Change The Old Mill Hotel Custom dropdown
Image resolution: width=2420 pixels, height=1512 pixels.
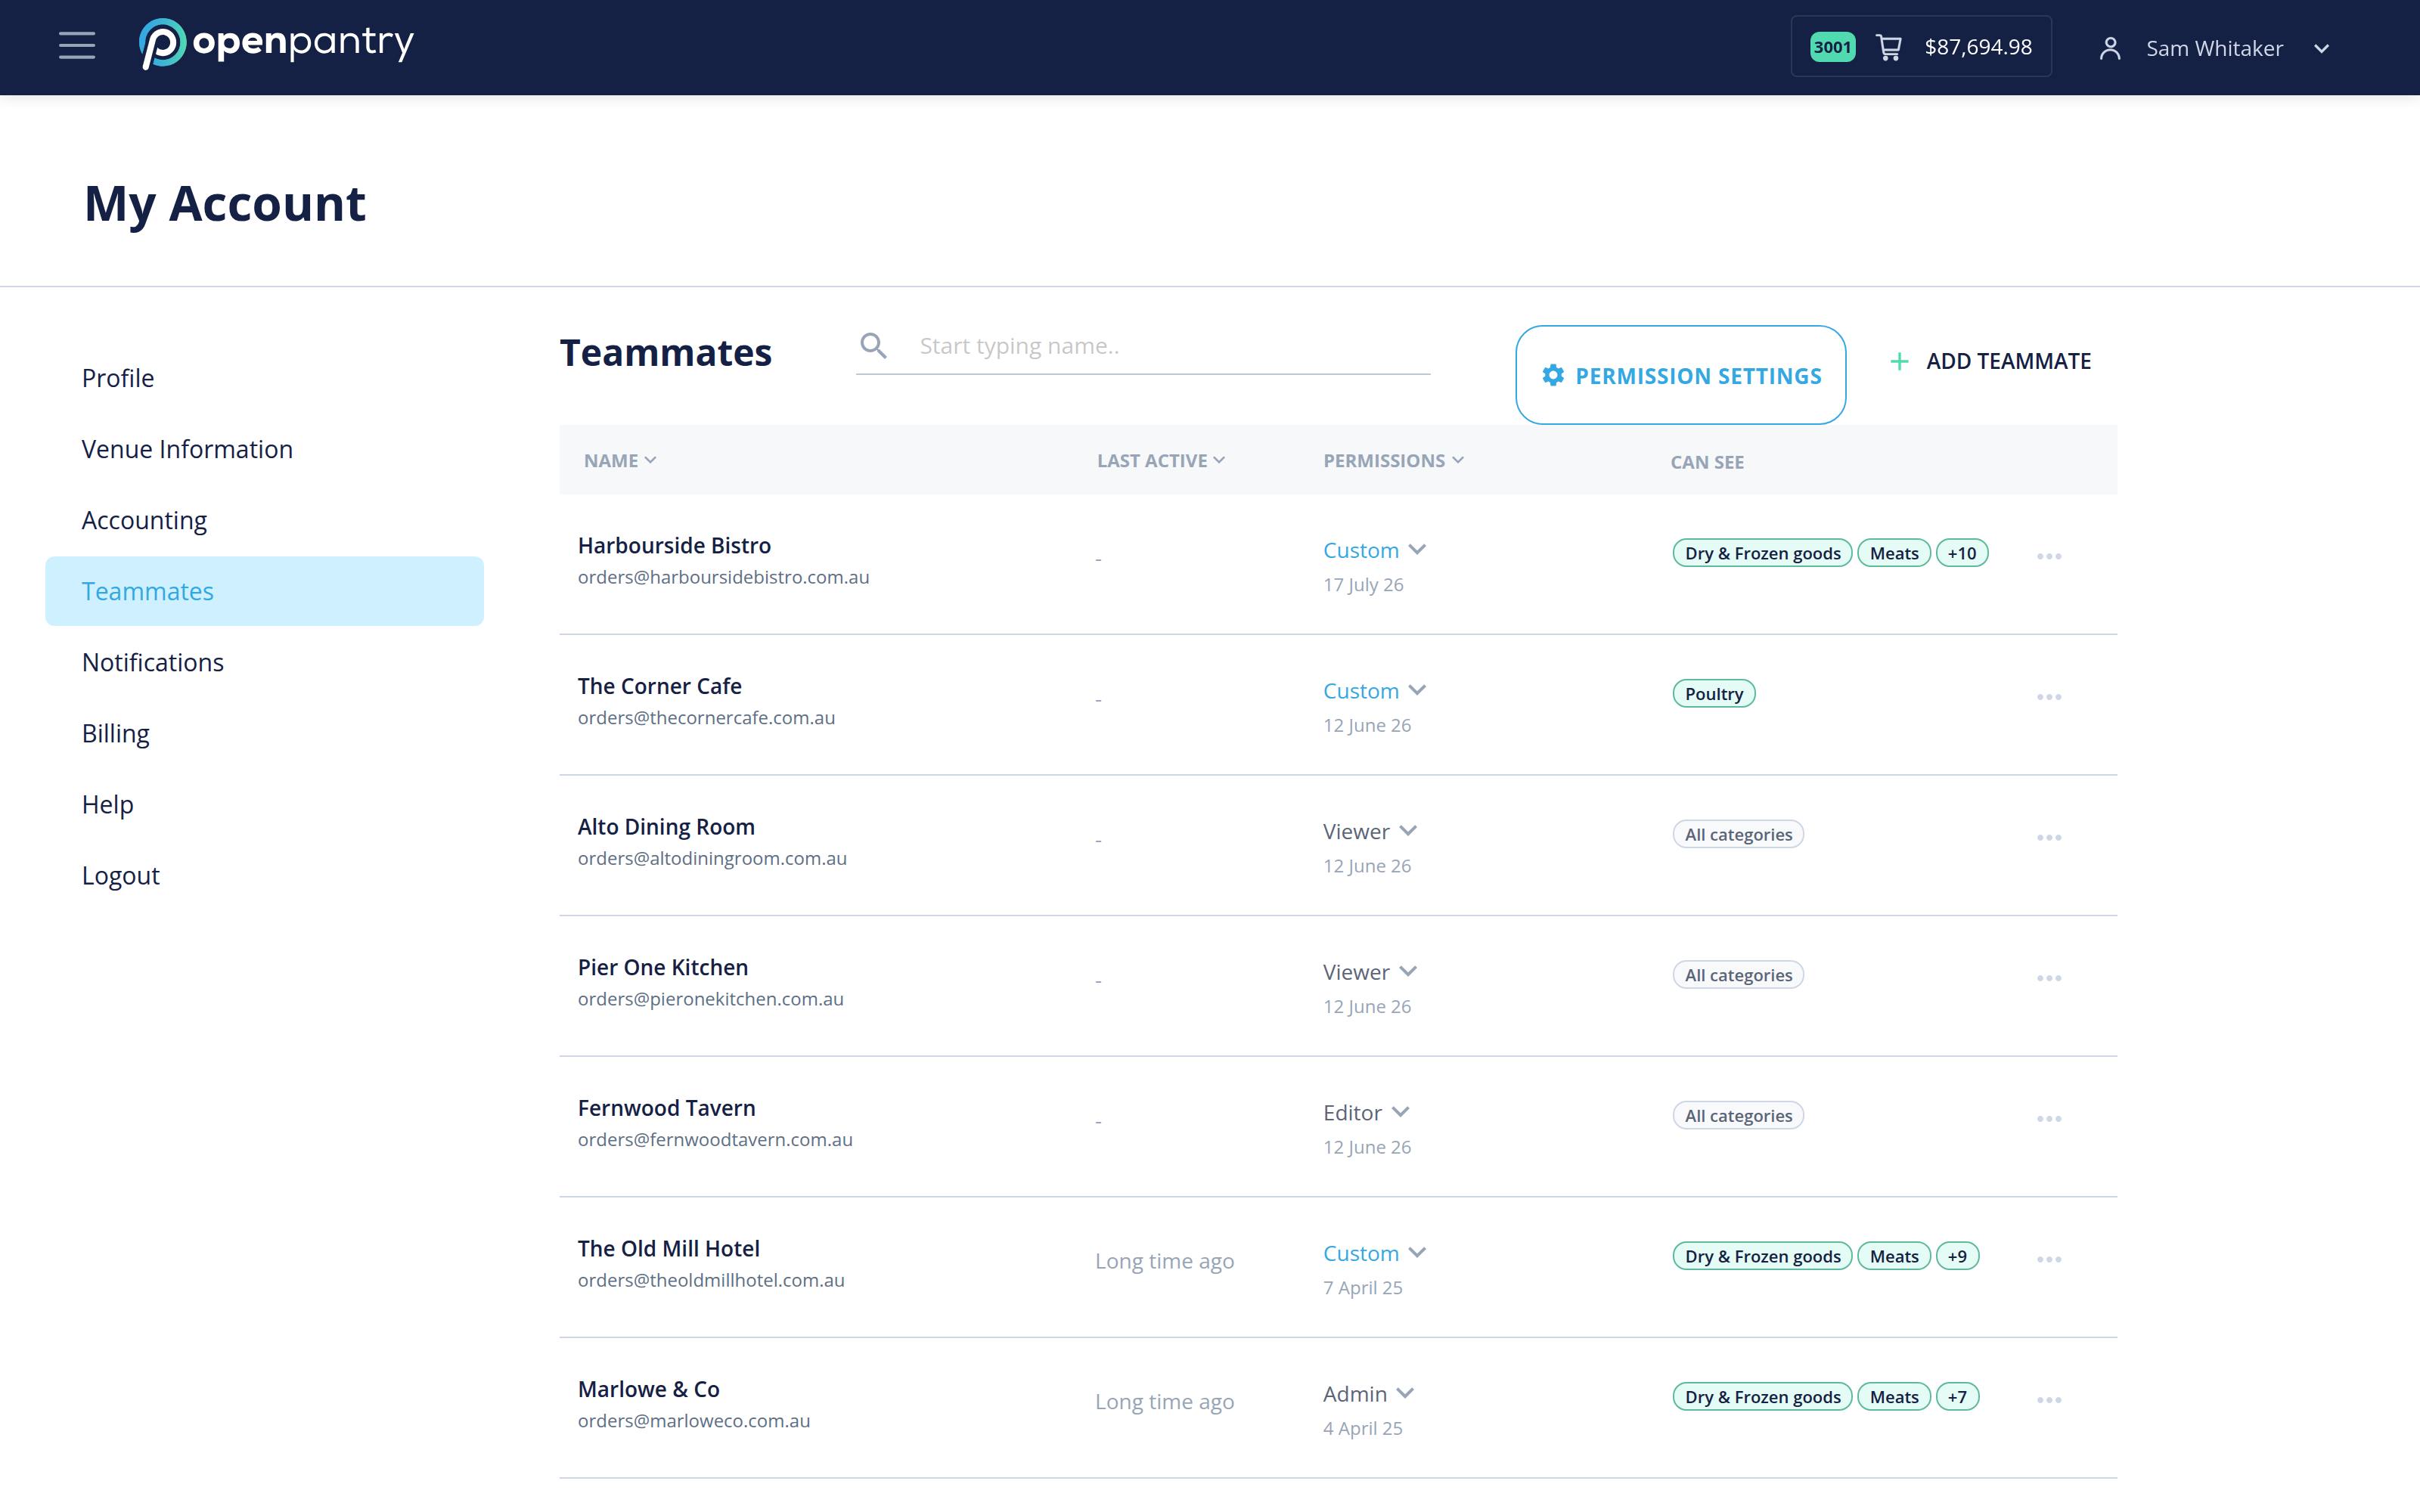coord(1374,1253)
